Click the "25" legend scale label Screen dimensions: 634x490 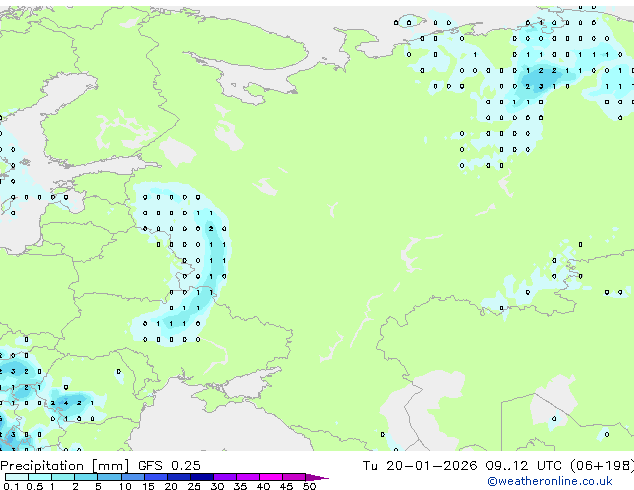(194, 486)
